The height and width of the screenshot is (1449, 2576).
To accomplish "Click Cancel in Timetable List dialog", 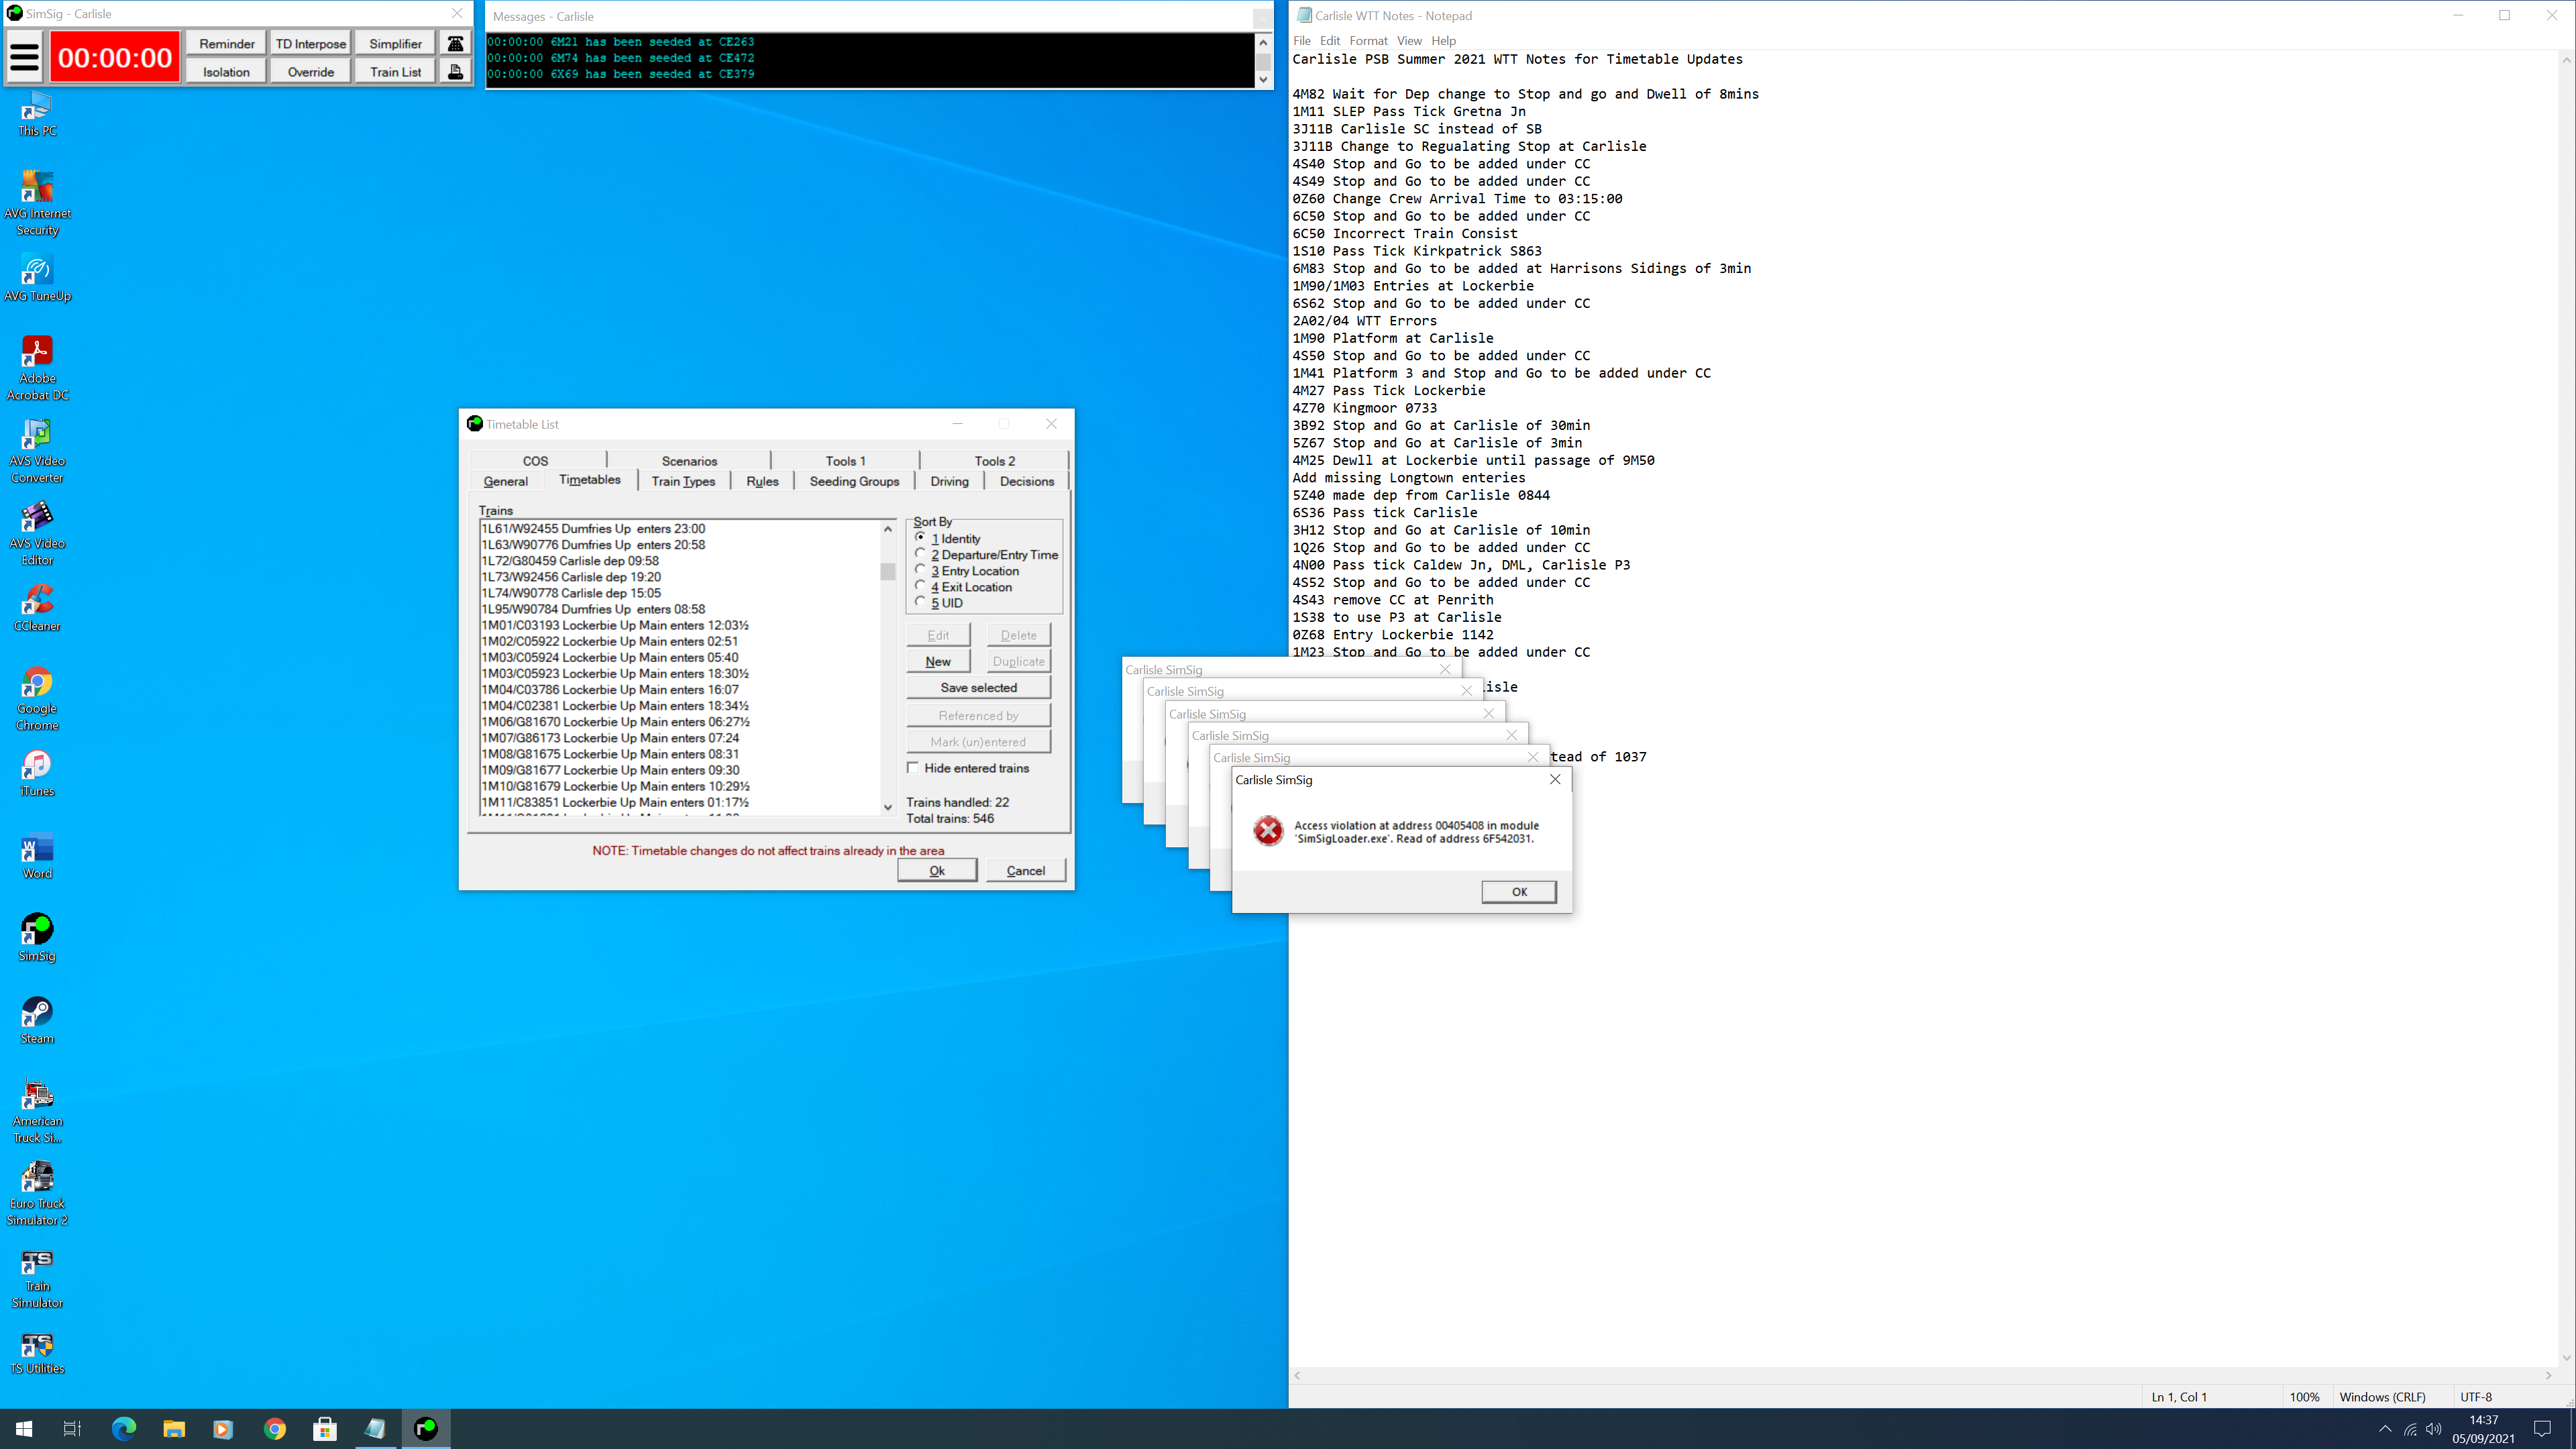I will click(1025, 870).
